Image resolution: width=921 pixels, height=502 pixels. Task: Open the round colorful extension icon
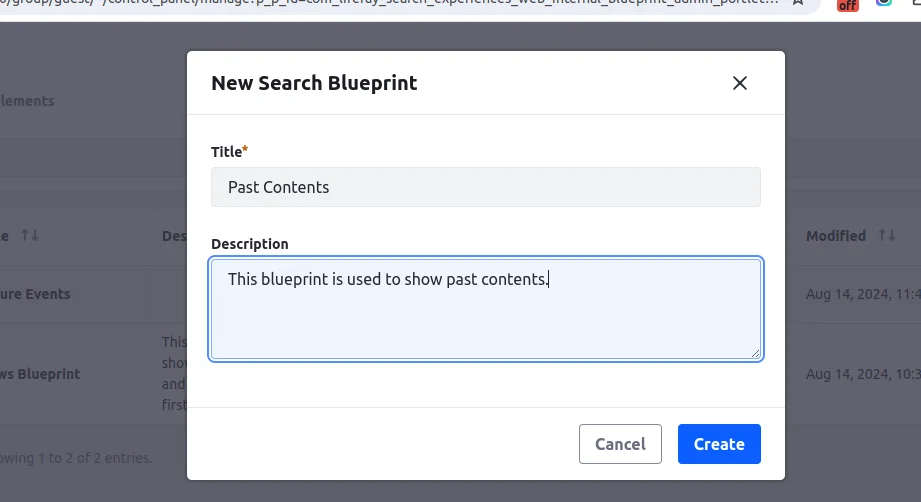(883, 2)
